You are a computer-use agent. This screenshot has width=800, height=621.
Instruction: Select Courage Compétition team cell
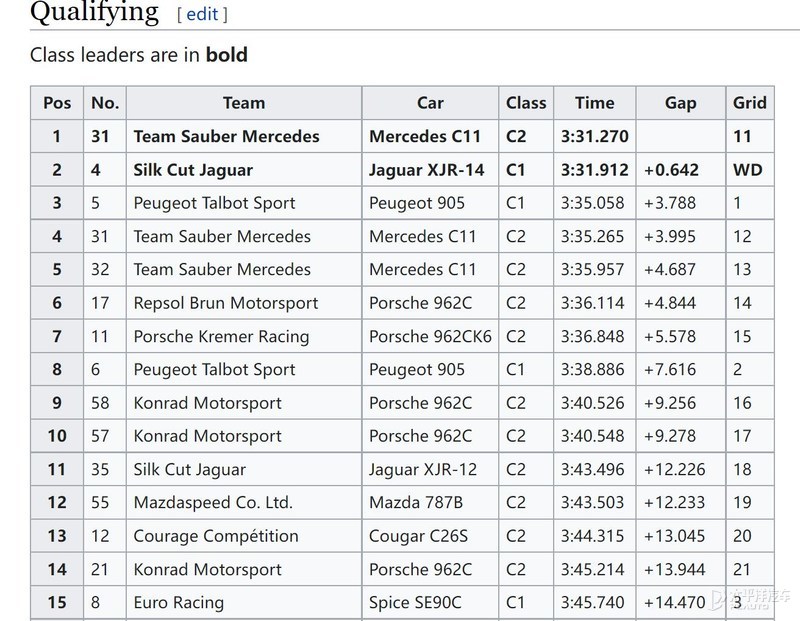pos(216,536)
